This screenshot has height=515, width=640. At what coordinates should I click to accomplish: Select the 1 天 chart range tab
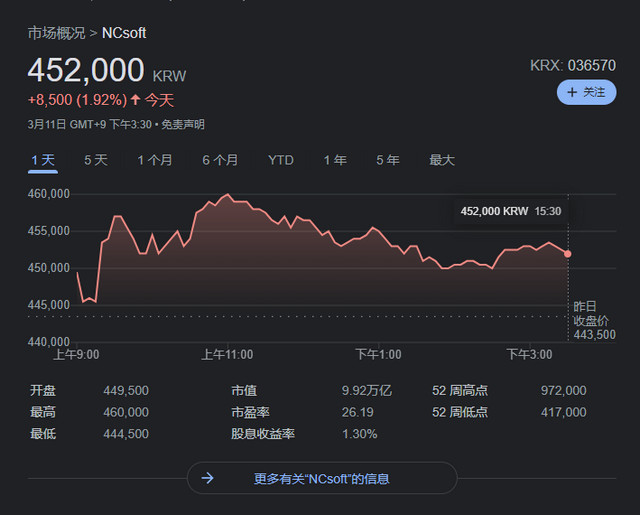(43, 160)
